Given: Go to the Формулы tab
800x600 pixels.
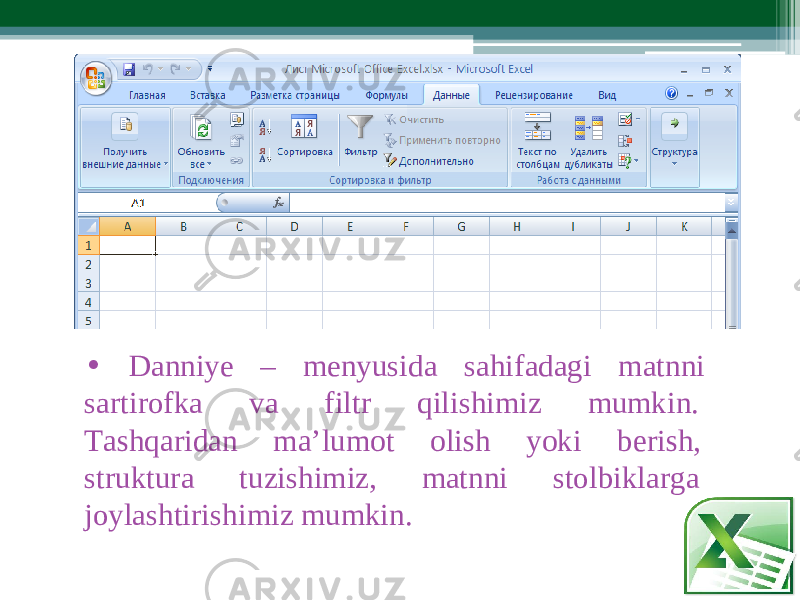Looking at the screenshot, I should [386, 95].
